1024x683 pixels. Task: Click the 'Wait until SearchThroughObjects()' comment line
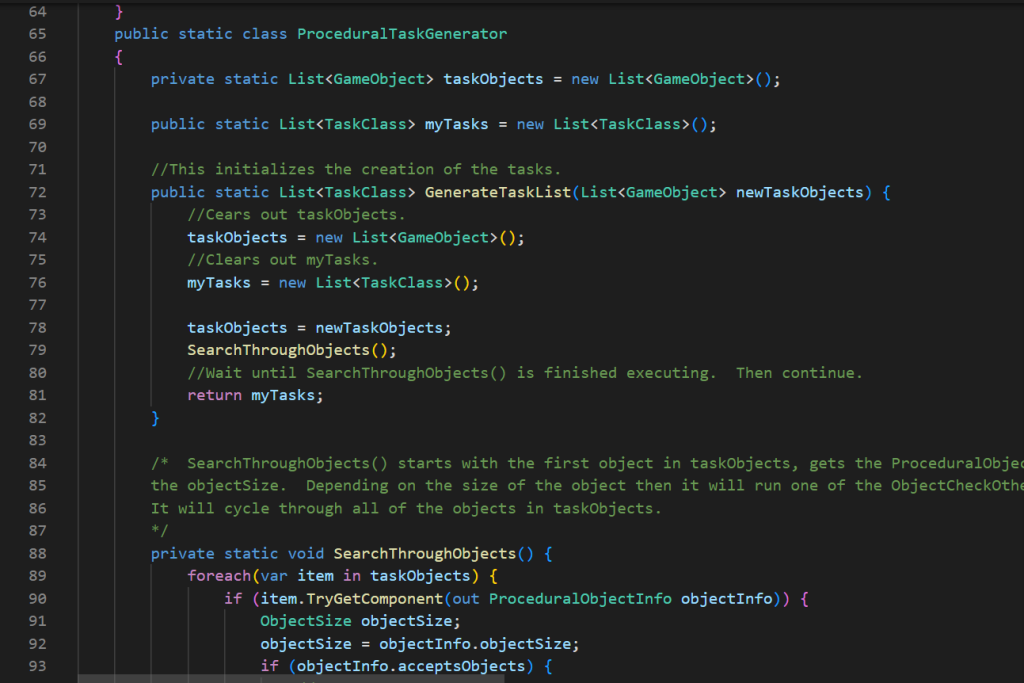coord(524,373)
